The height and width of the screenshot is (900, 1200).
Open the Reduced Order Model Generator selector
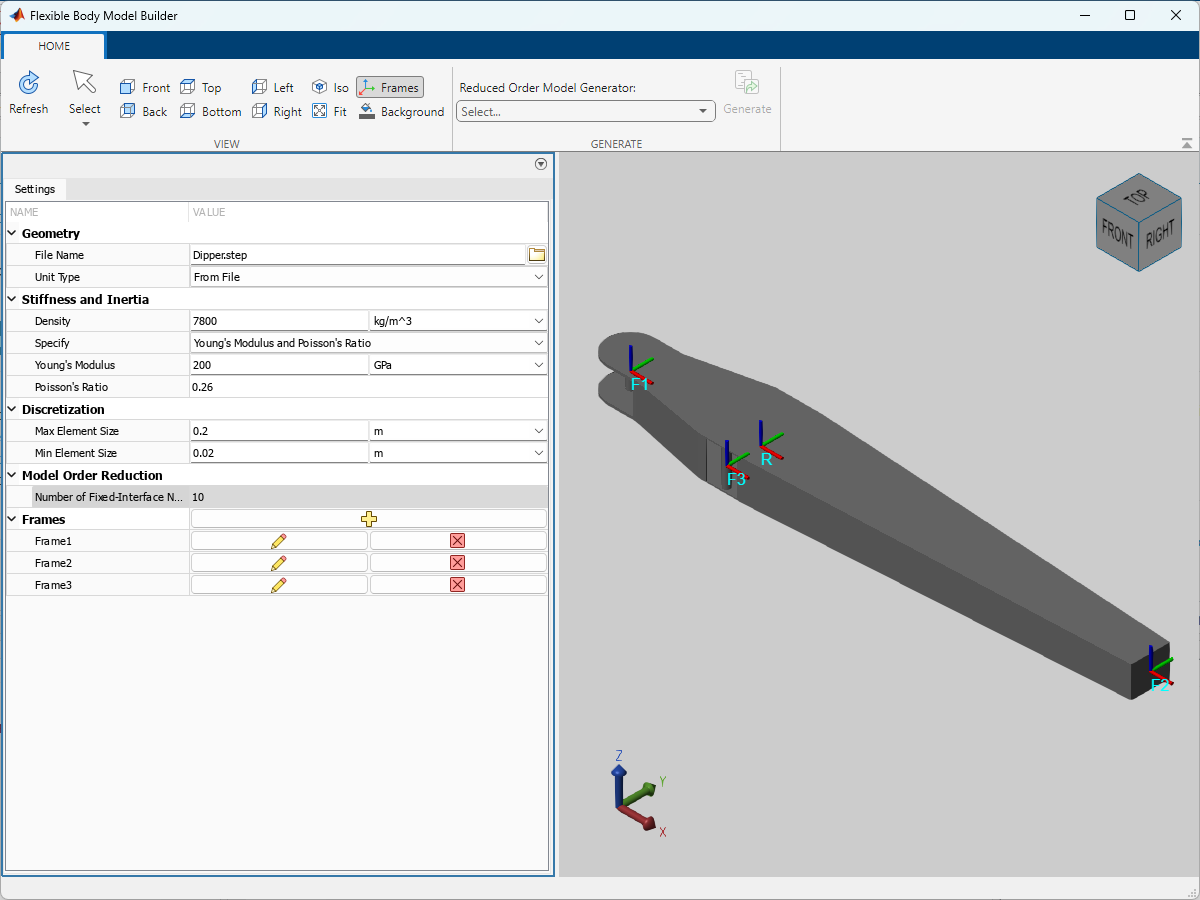[585, 111]
